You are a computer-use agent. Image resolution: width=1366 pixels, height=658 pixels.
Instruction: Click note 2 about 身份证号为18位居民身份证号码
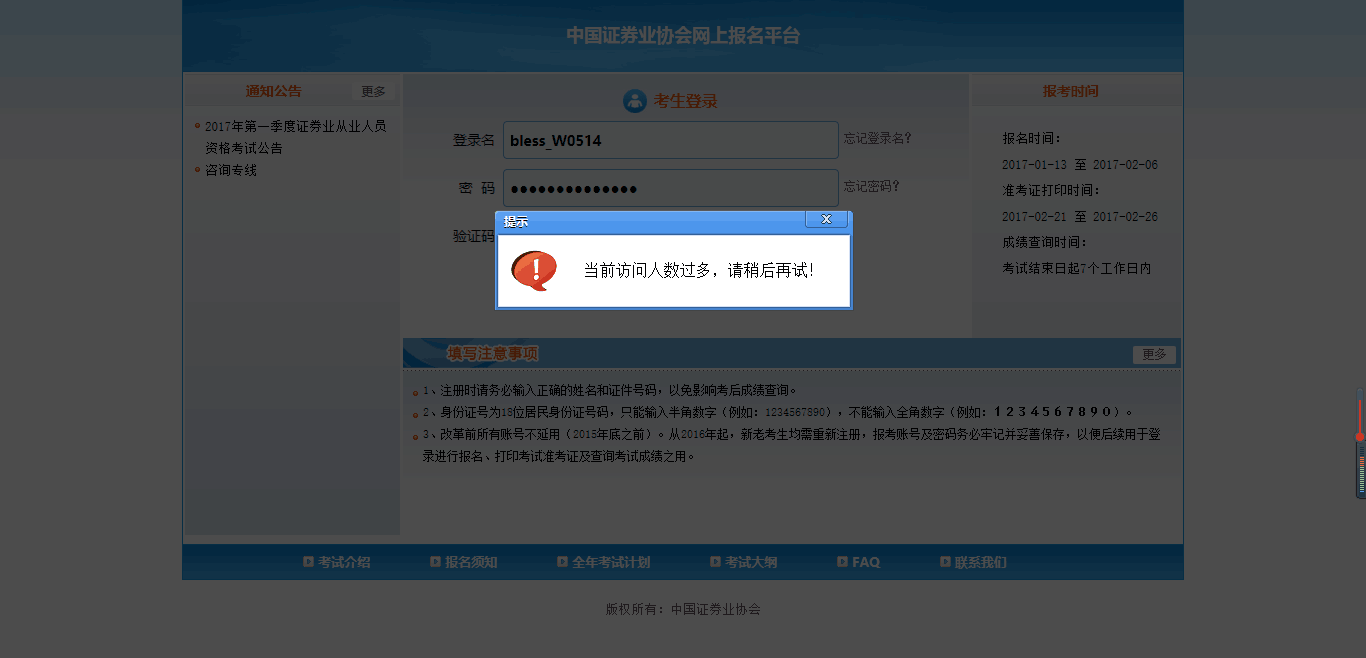[778, 412]
